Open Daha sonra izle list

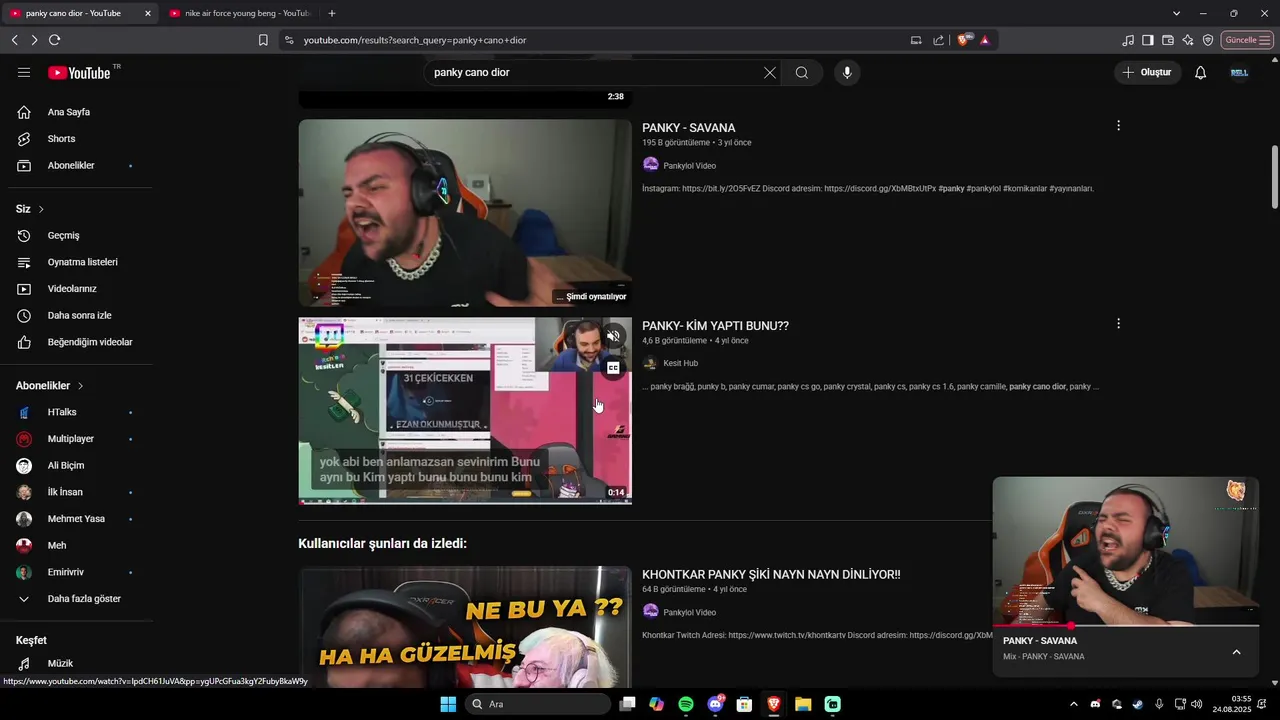click(x=80, y=315)
